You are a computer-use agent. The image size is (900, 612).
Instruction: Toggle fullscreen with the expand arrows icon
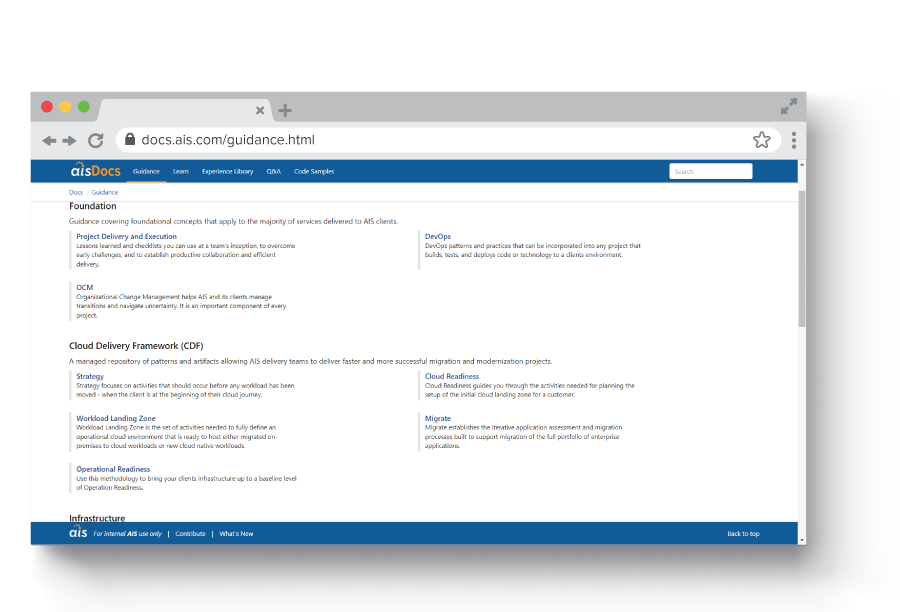tap(789, 106)
